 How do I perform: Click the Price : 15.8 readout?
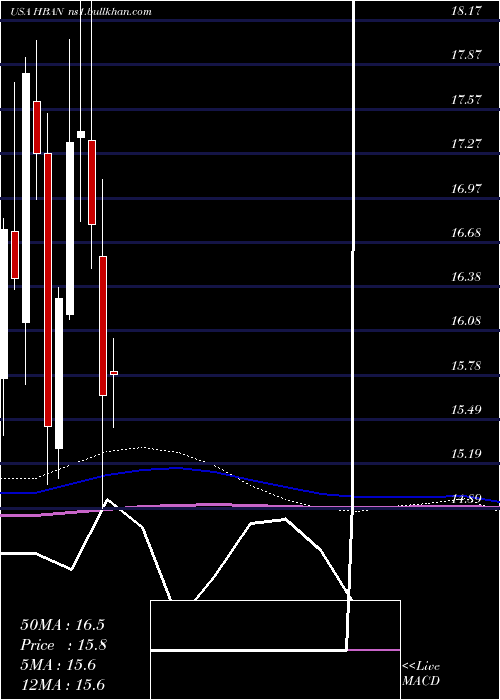[x=63, y=645]
